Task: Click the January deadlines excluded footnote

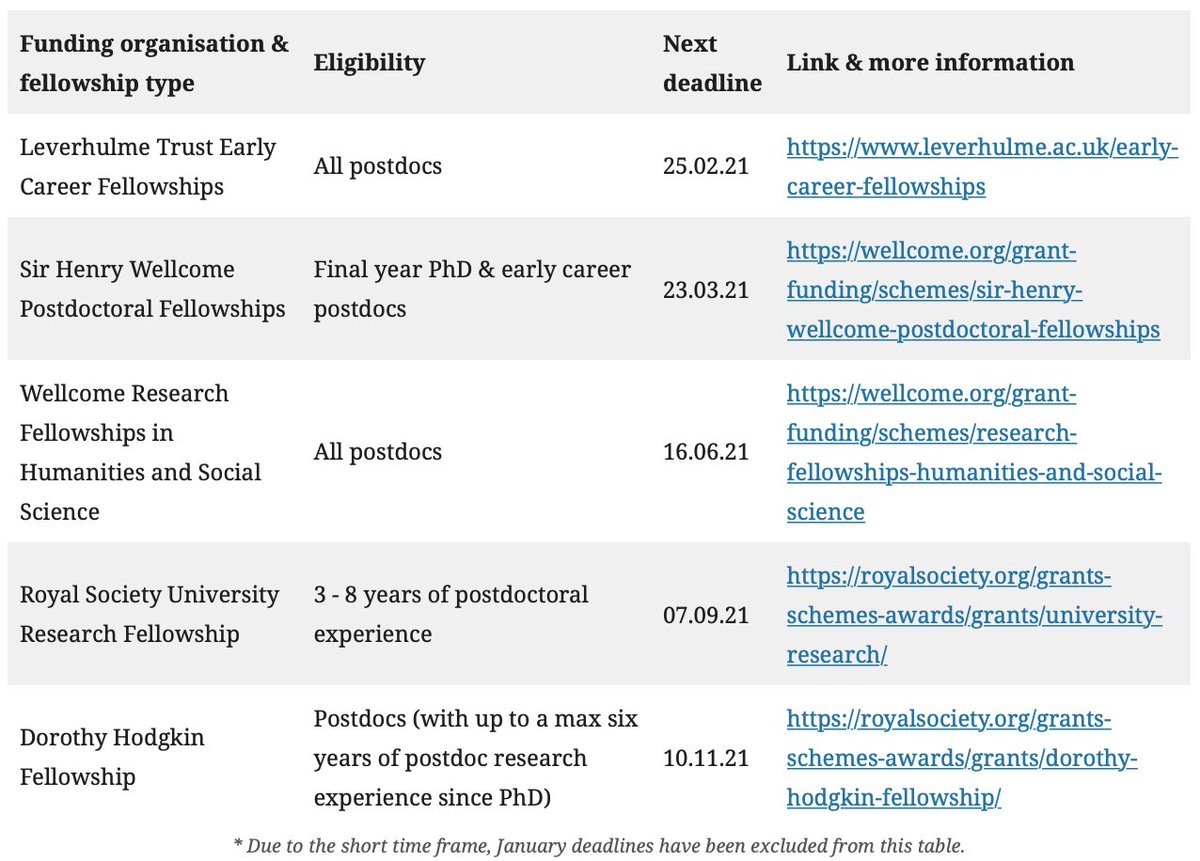Action: coord(599,846)
